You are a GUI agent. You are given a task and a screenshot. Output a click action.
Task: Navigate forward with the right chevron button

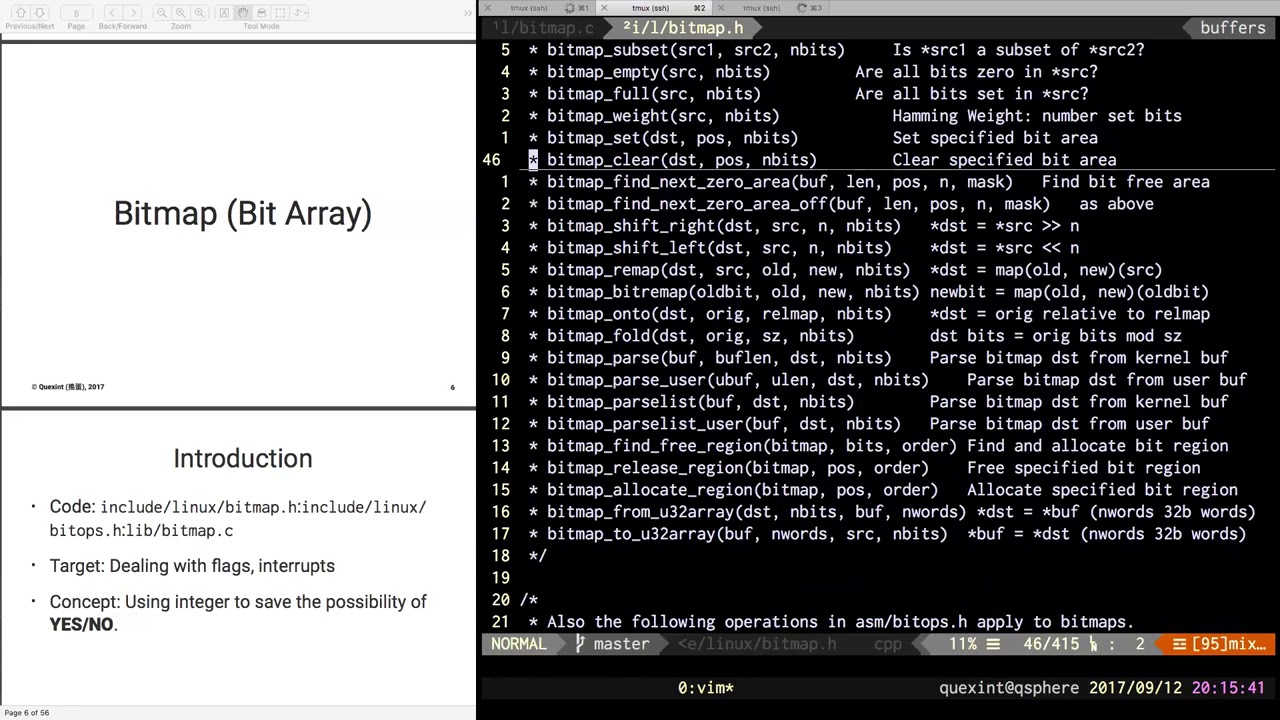coord(132,13)
